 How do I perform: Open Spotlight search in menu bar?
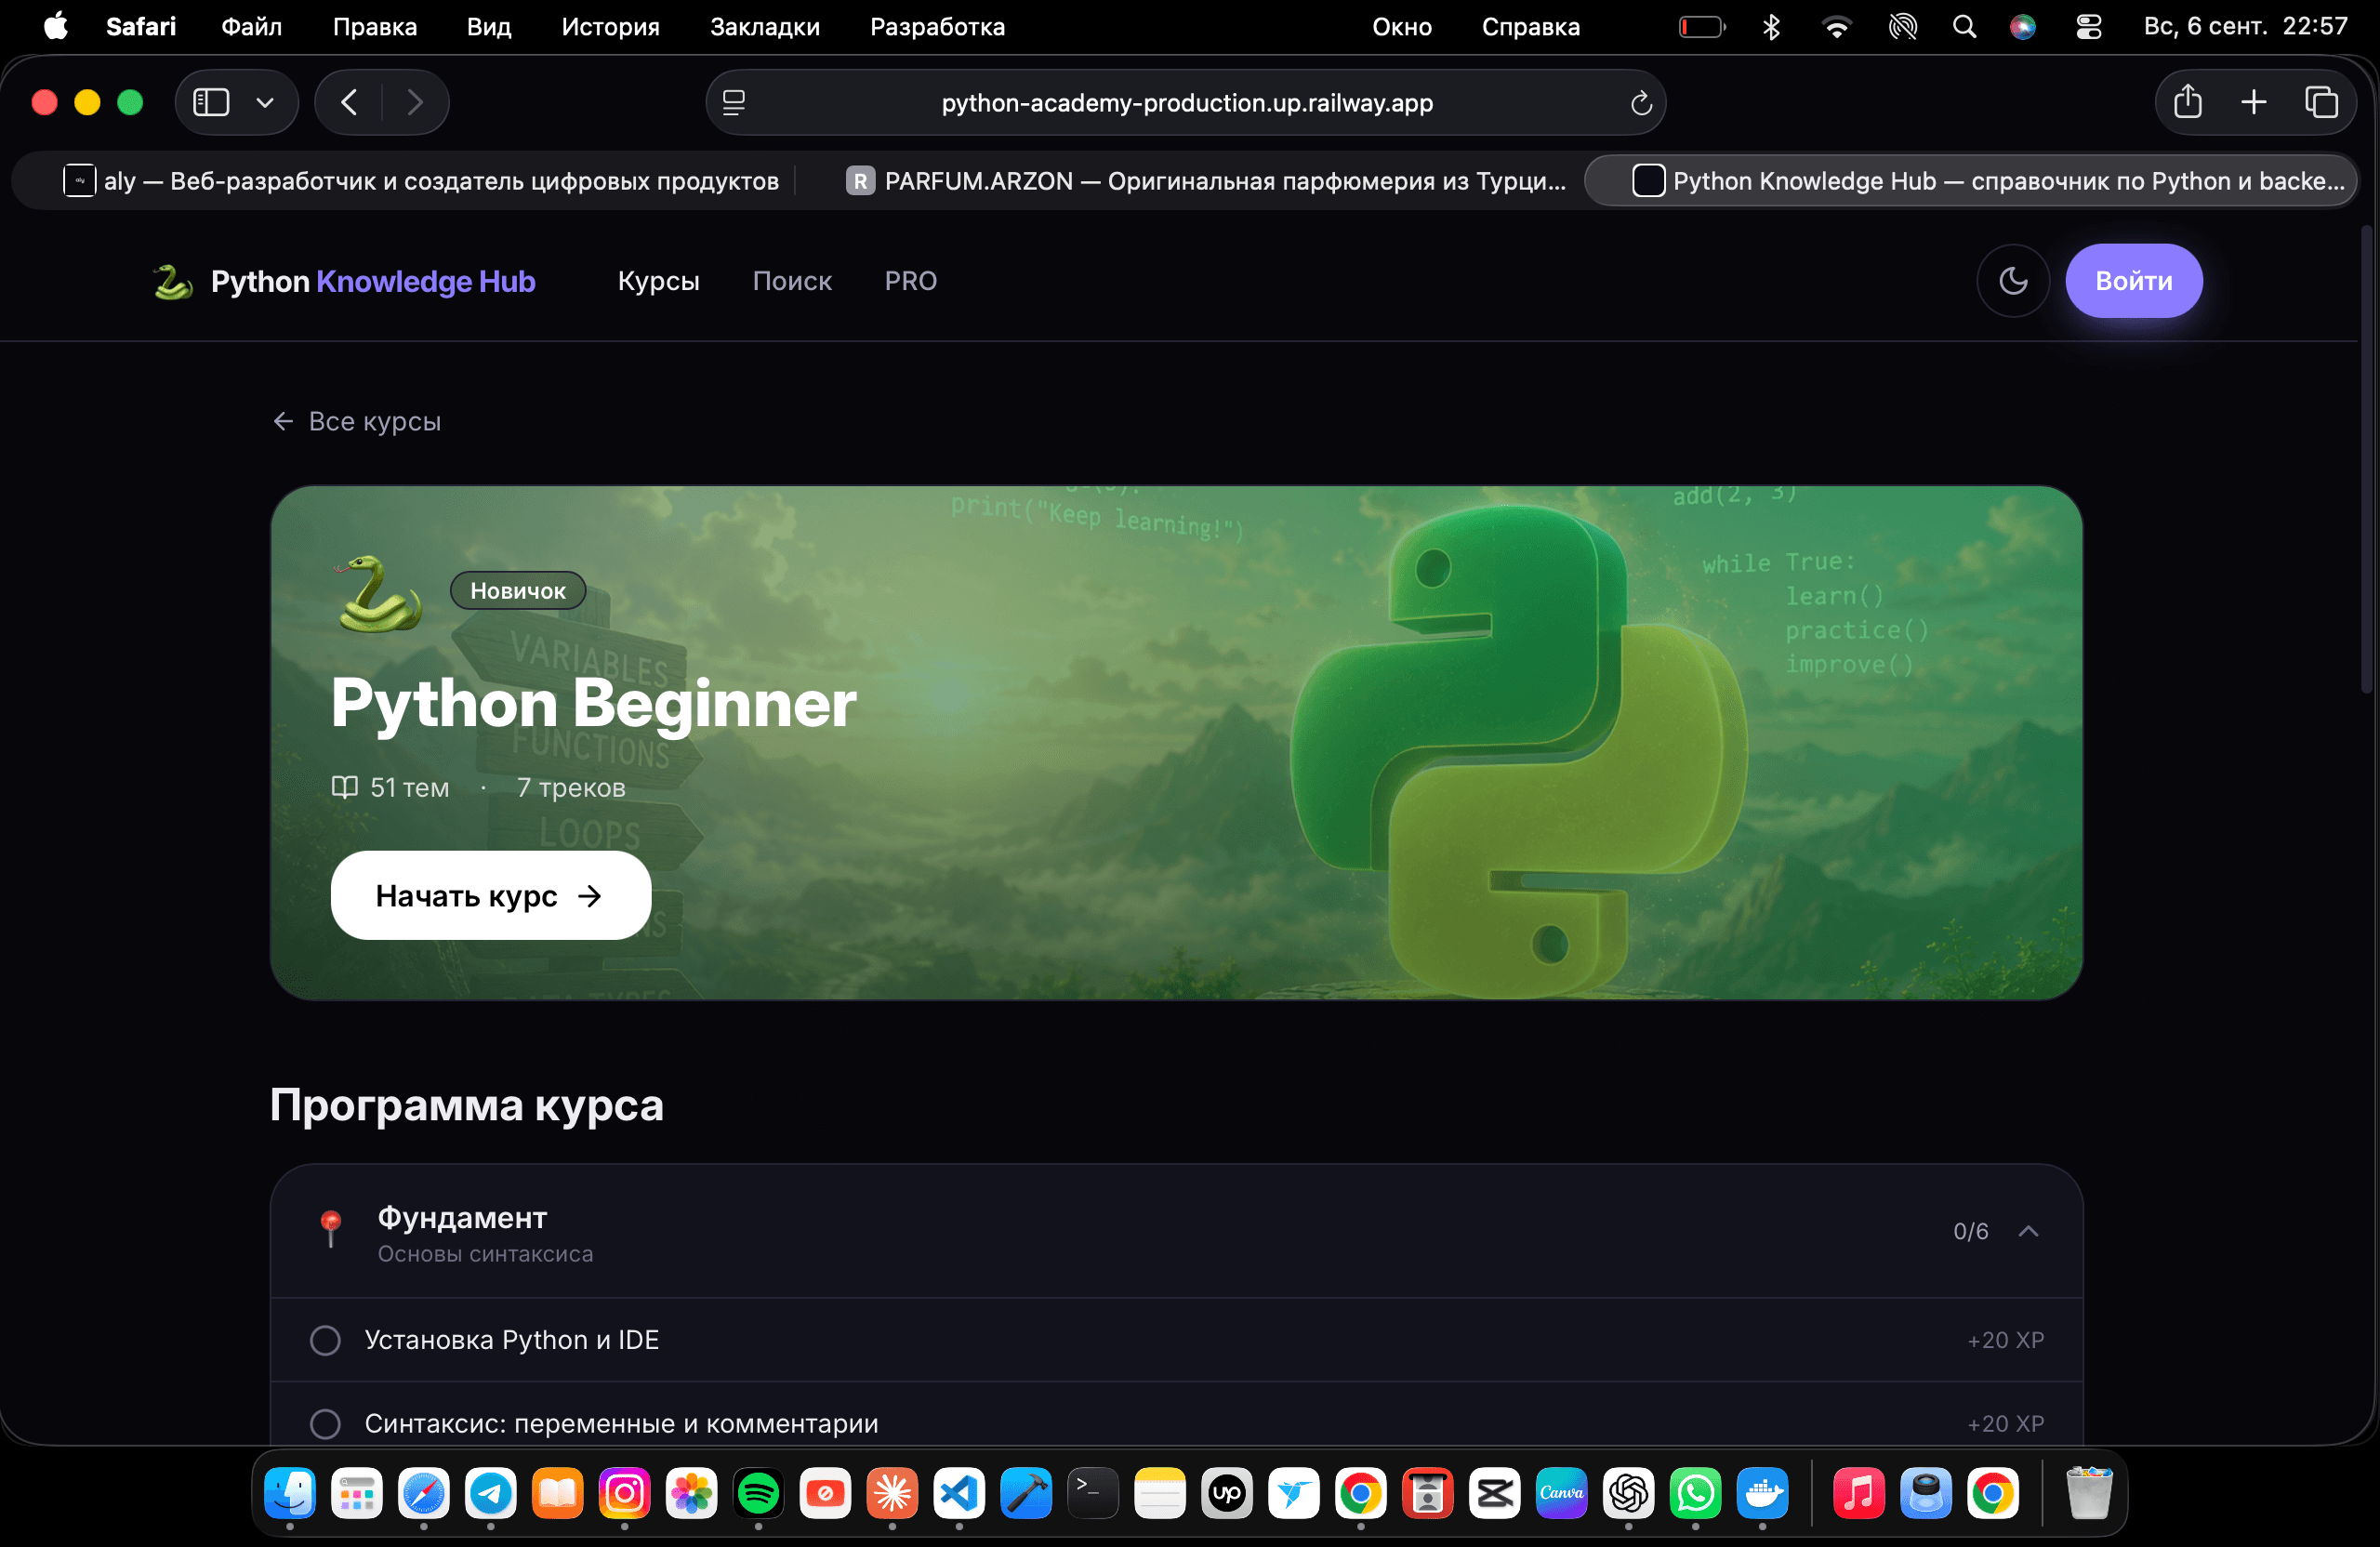pyautogui.click(x=1964, y=27)
